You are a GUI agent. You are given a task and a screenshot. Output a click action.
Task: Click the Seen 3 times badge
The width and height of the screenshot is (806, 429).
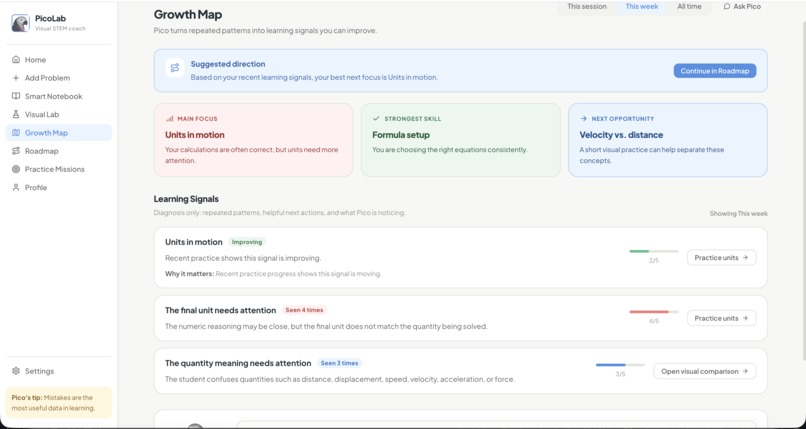339,363
